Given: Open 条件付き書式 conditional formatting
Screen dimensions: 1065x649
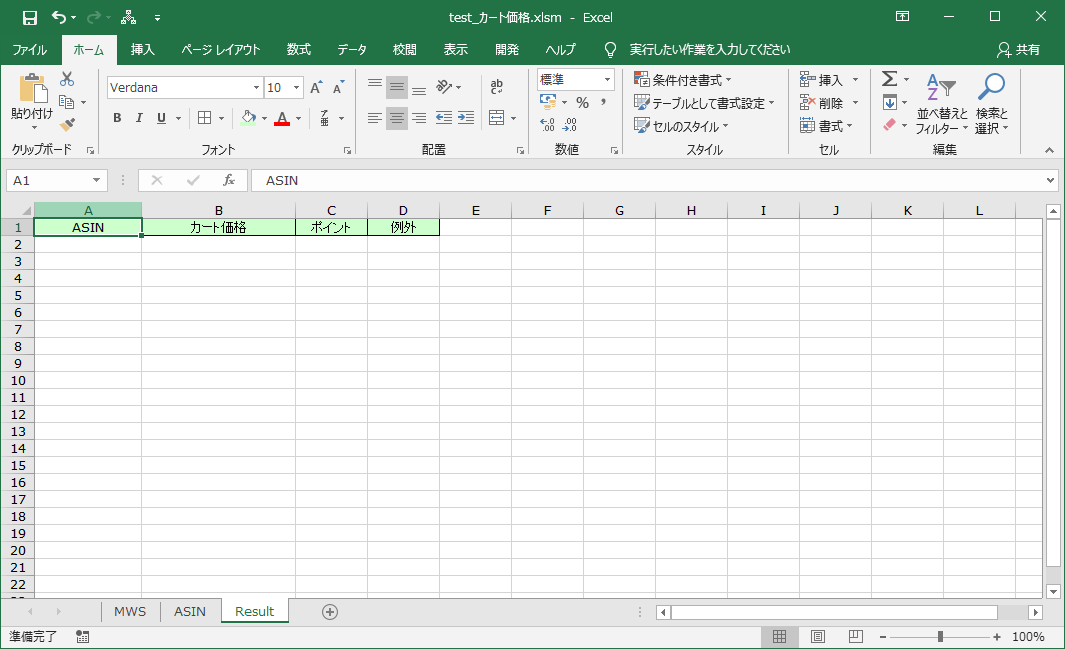Looking at the screenshot, I should [x=684, y=78].
